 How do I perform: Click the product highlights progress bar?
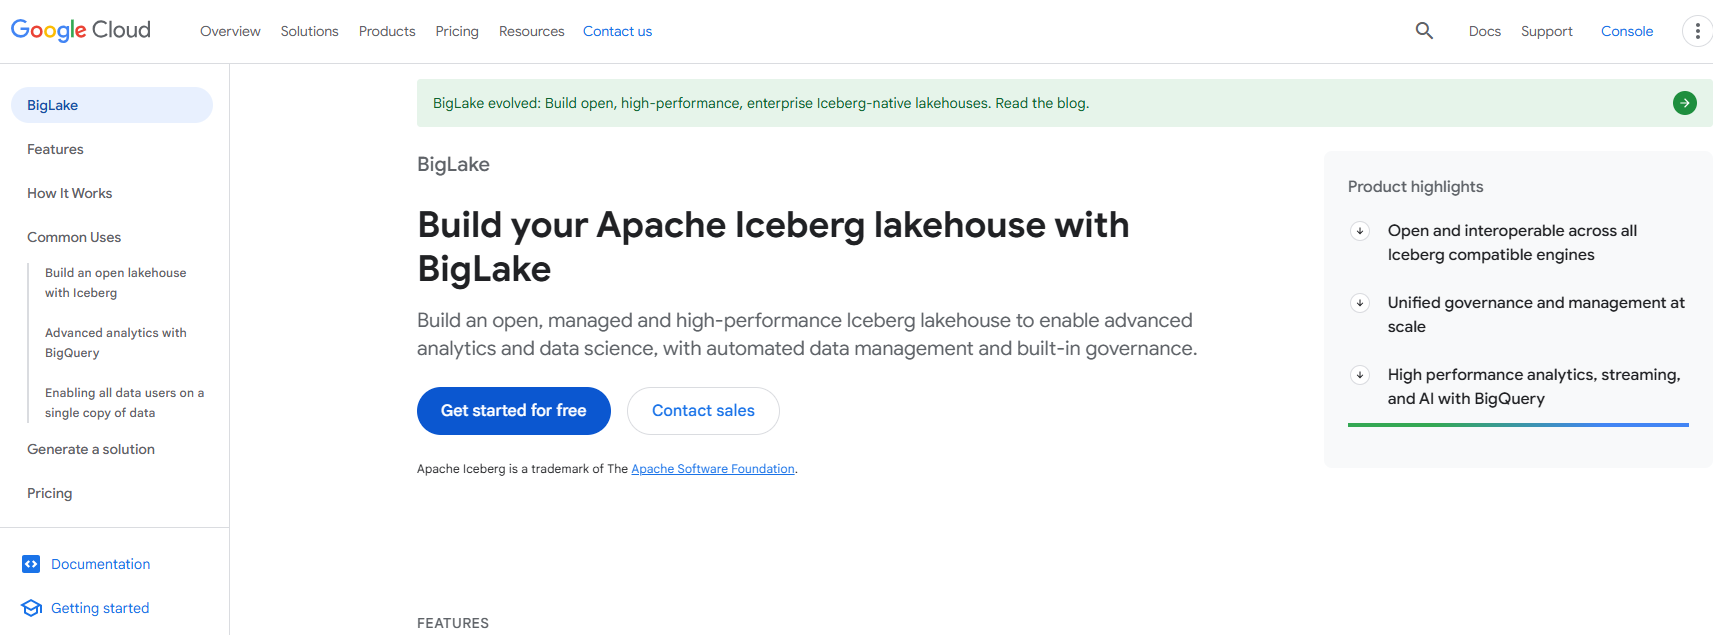1517,425
